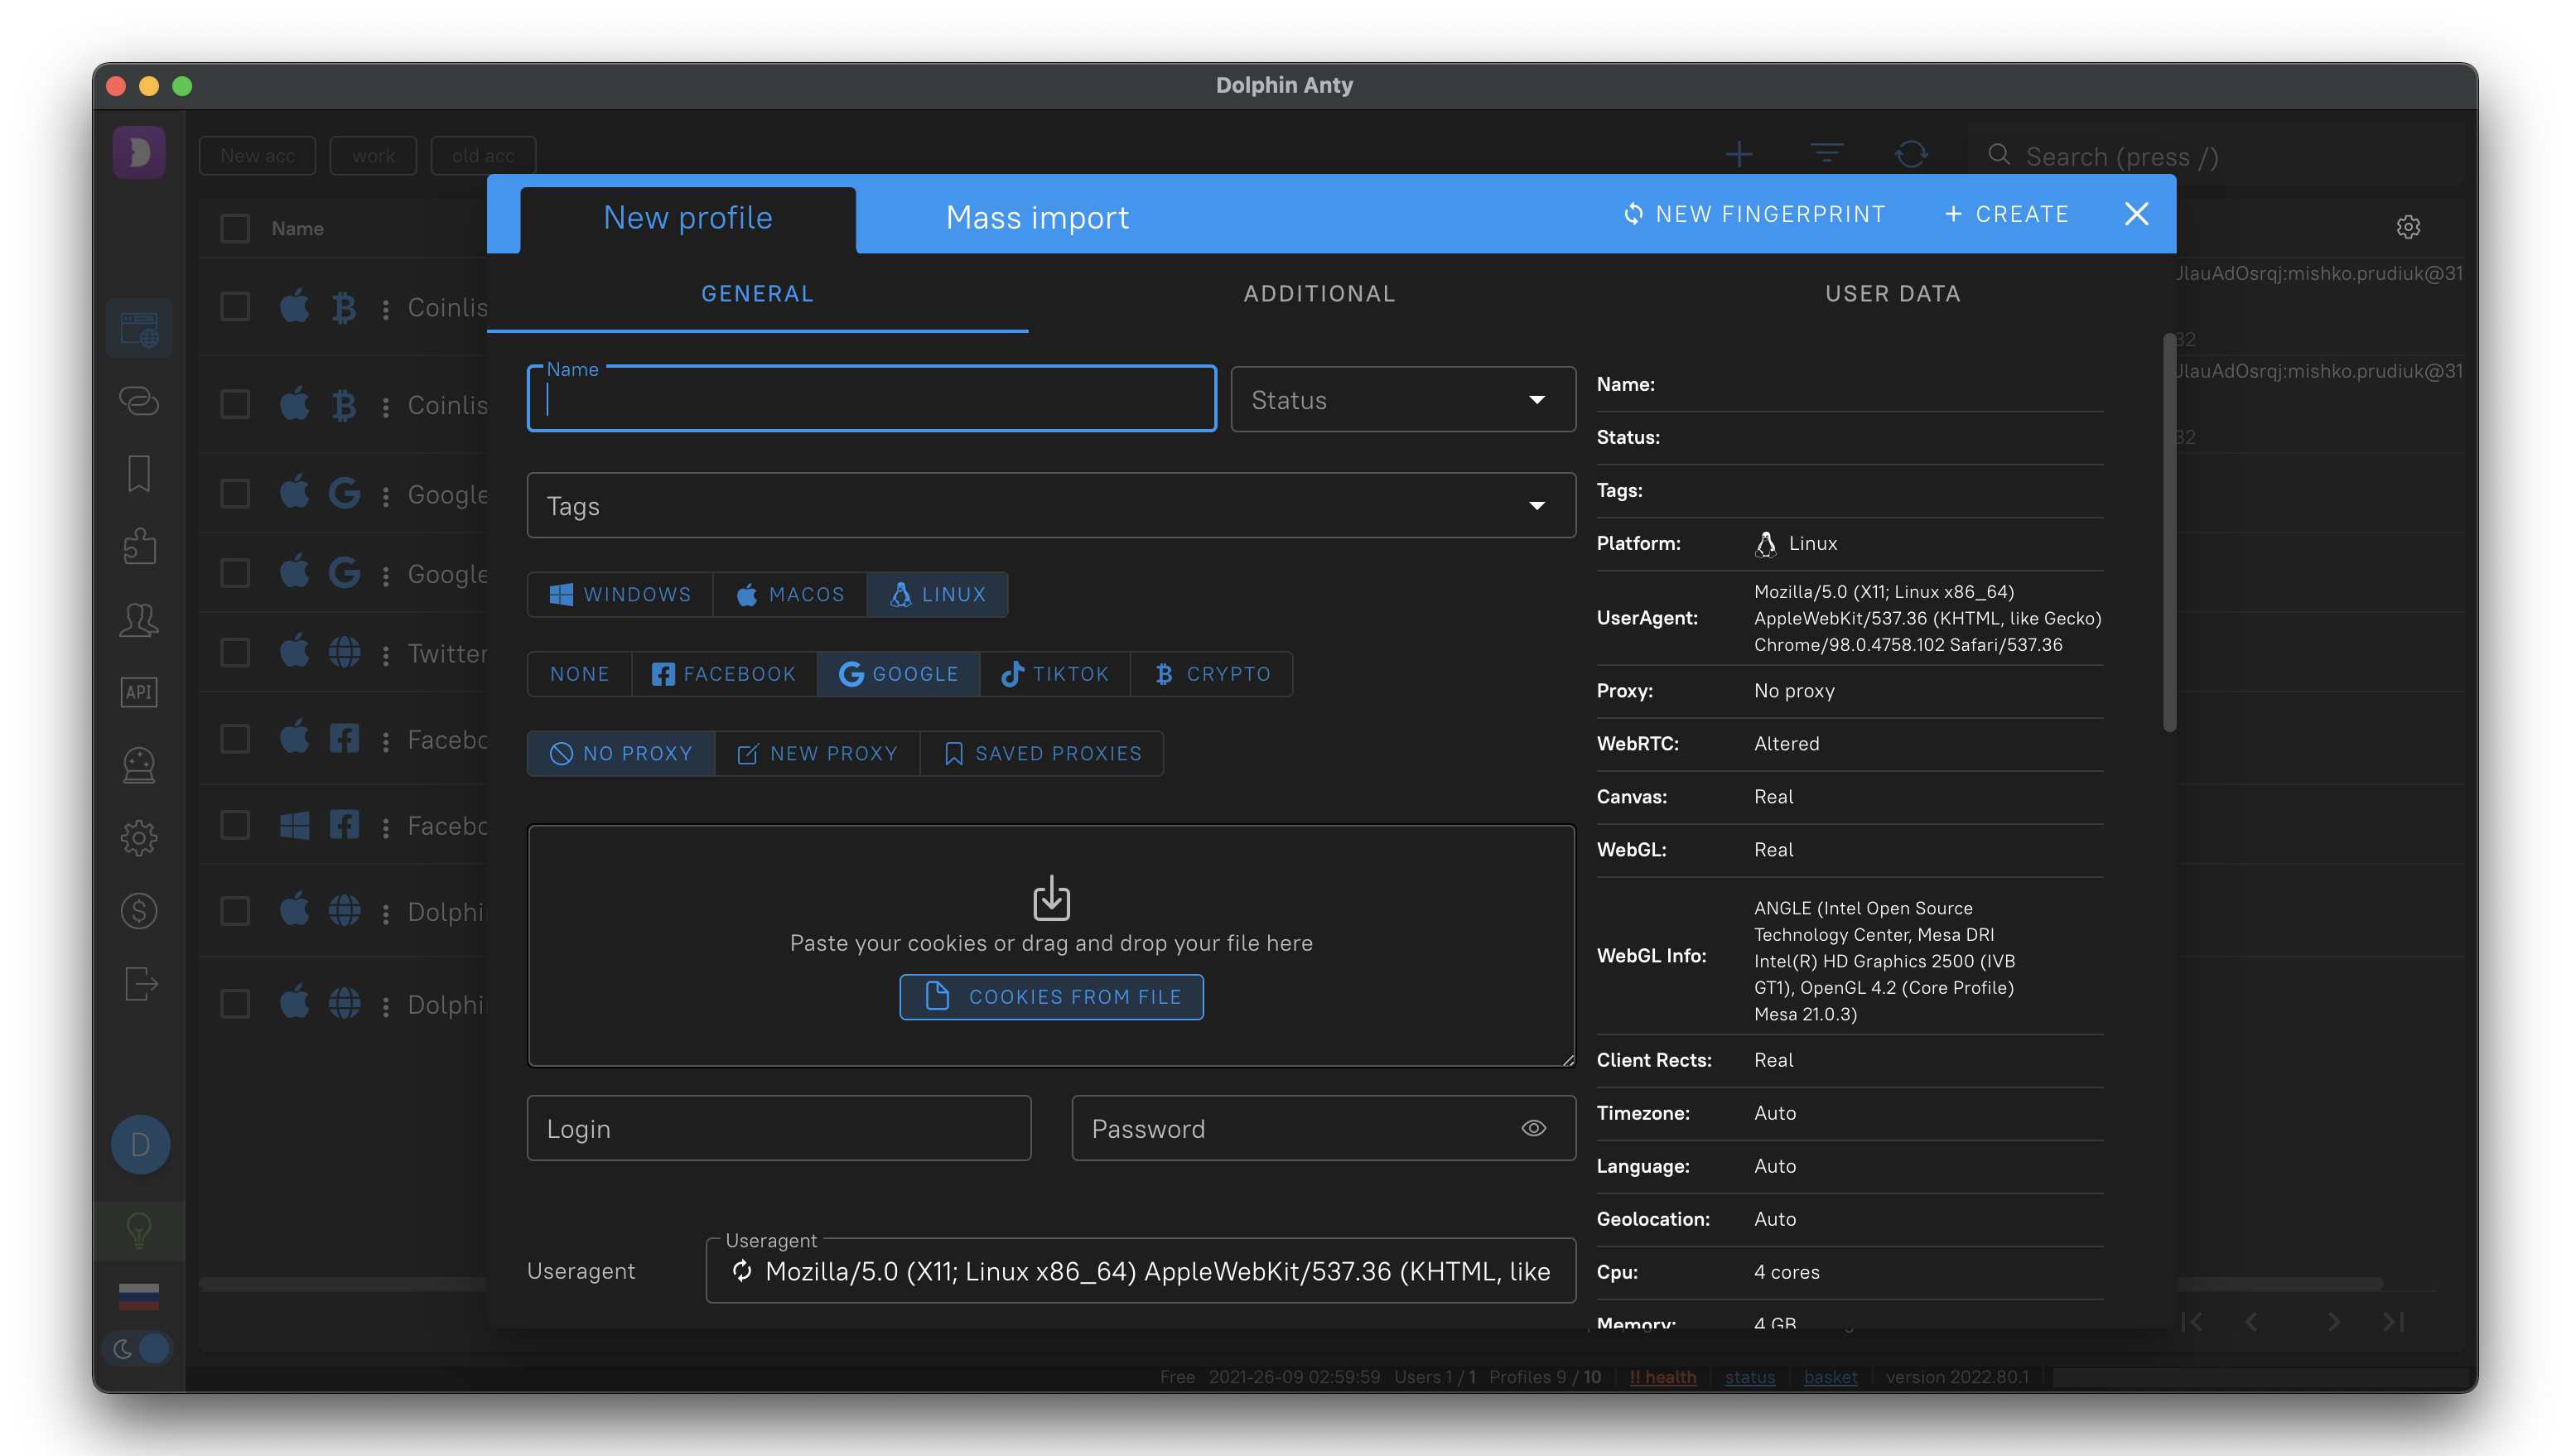
Task: Open the Bookmarks icon in sidebar
Action: click(x=139, y=473)
